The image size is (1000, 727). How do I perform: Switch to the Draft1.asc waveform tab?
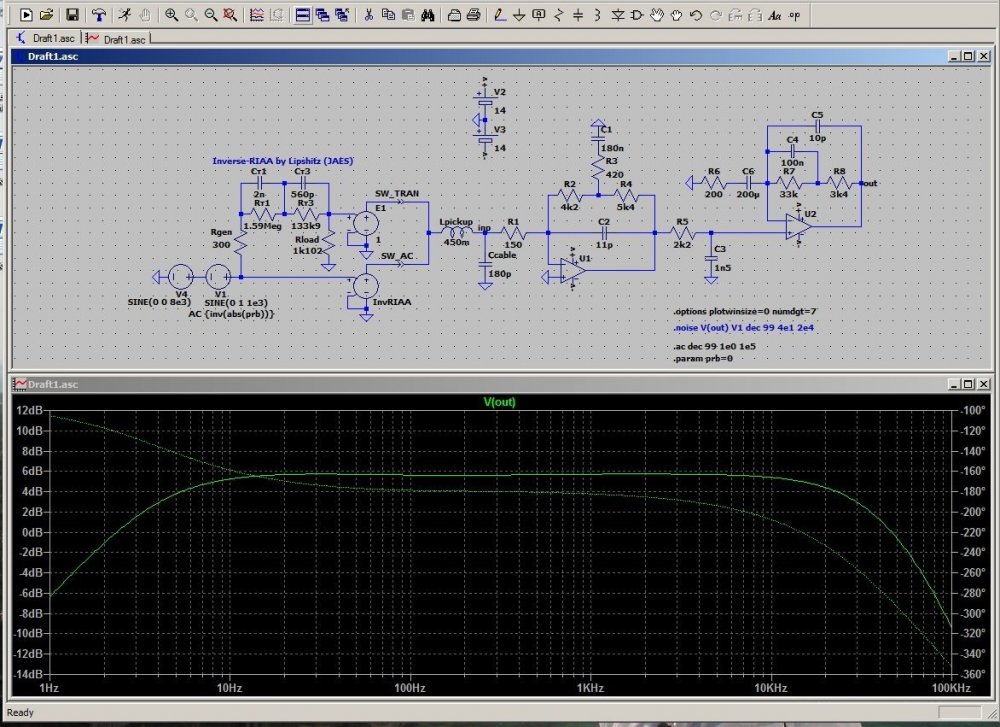coord(117,38)
